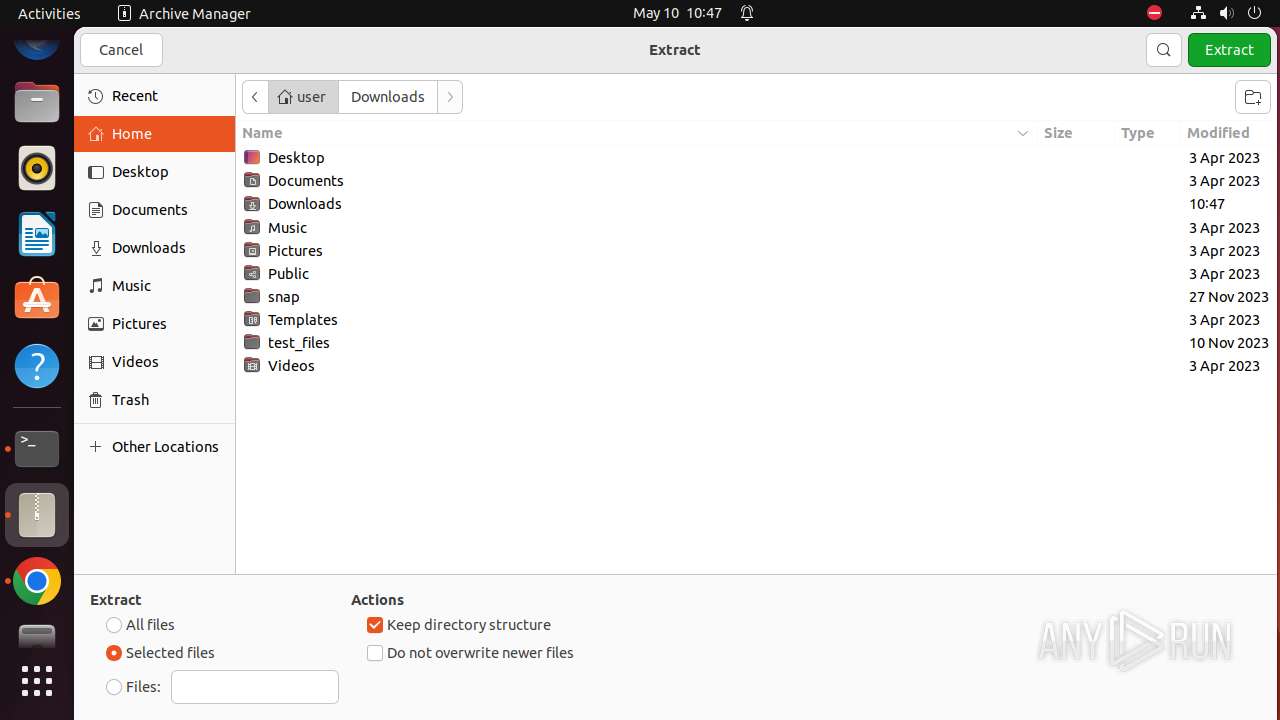This screenshot has height=720, width=1280.
Task: Click the notification bell icon in top bar
Action: (747, 13)
